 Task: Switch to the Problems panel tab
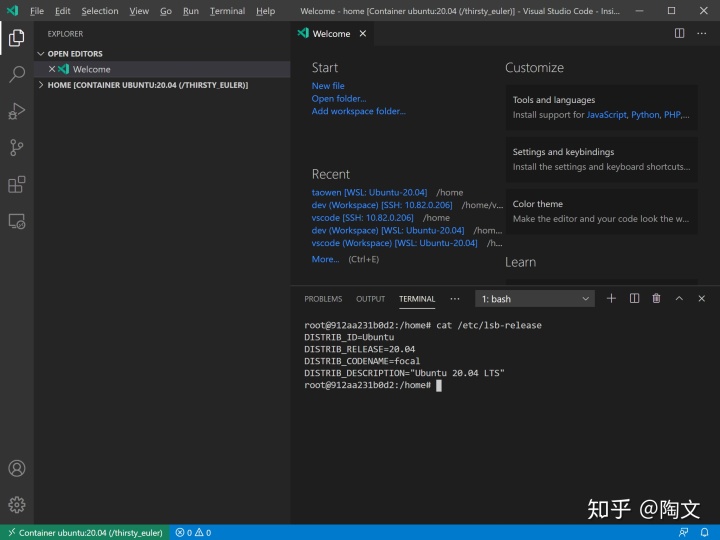[323, 299]
